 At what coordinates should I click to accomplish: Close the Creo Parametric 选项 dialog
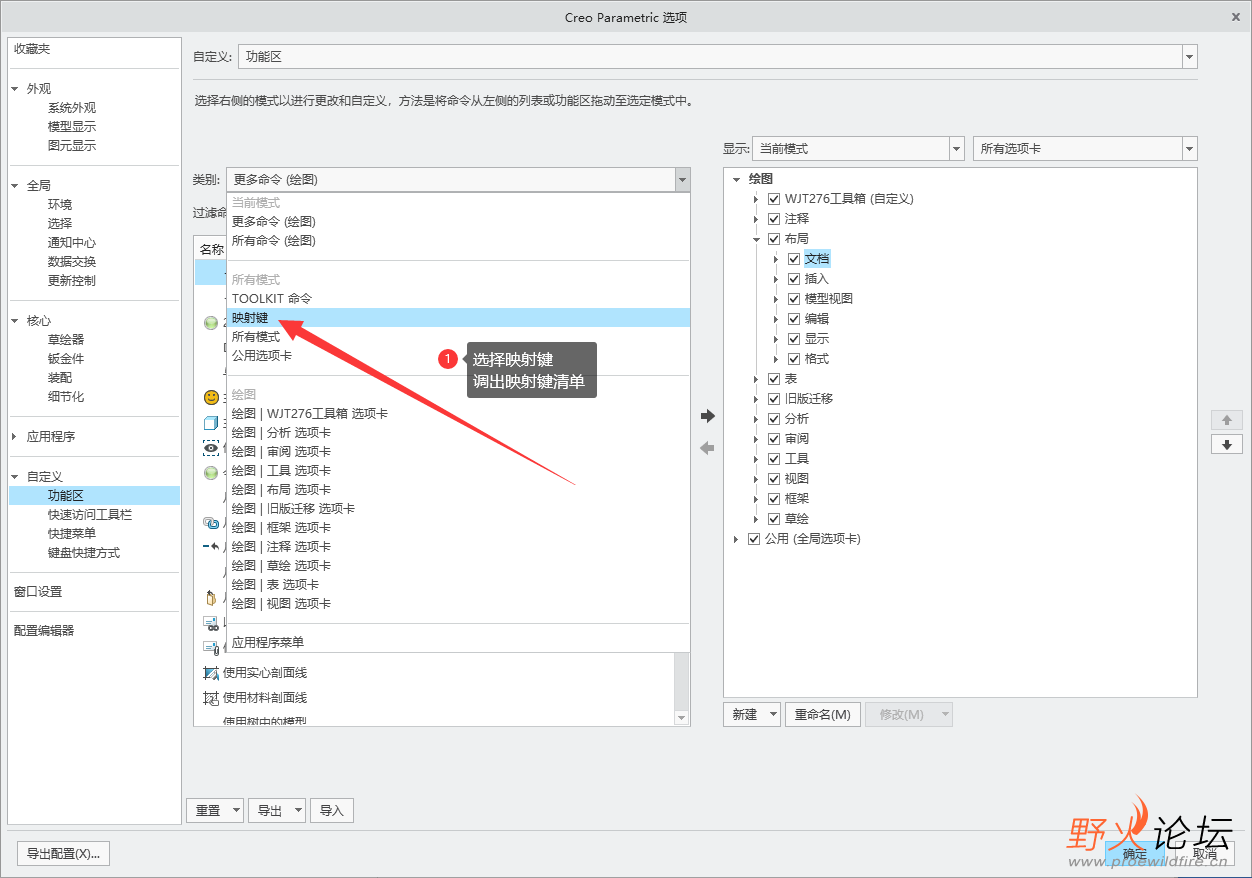[1236, 17]
